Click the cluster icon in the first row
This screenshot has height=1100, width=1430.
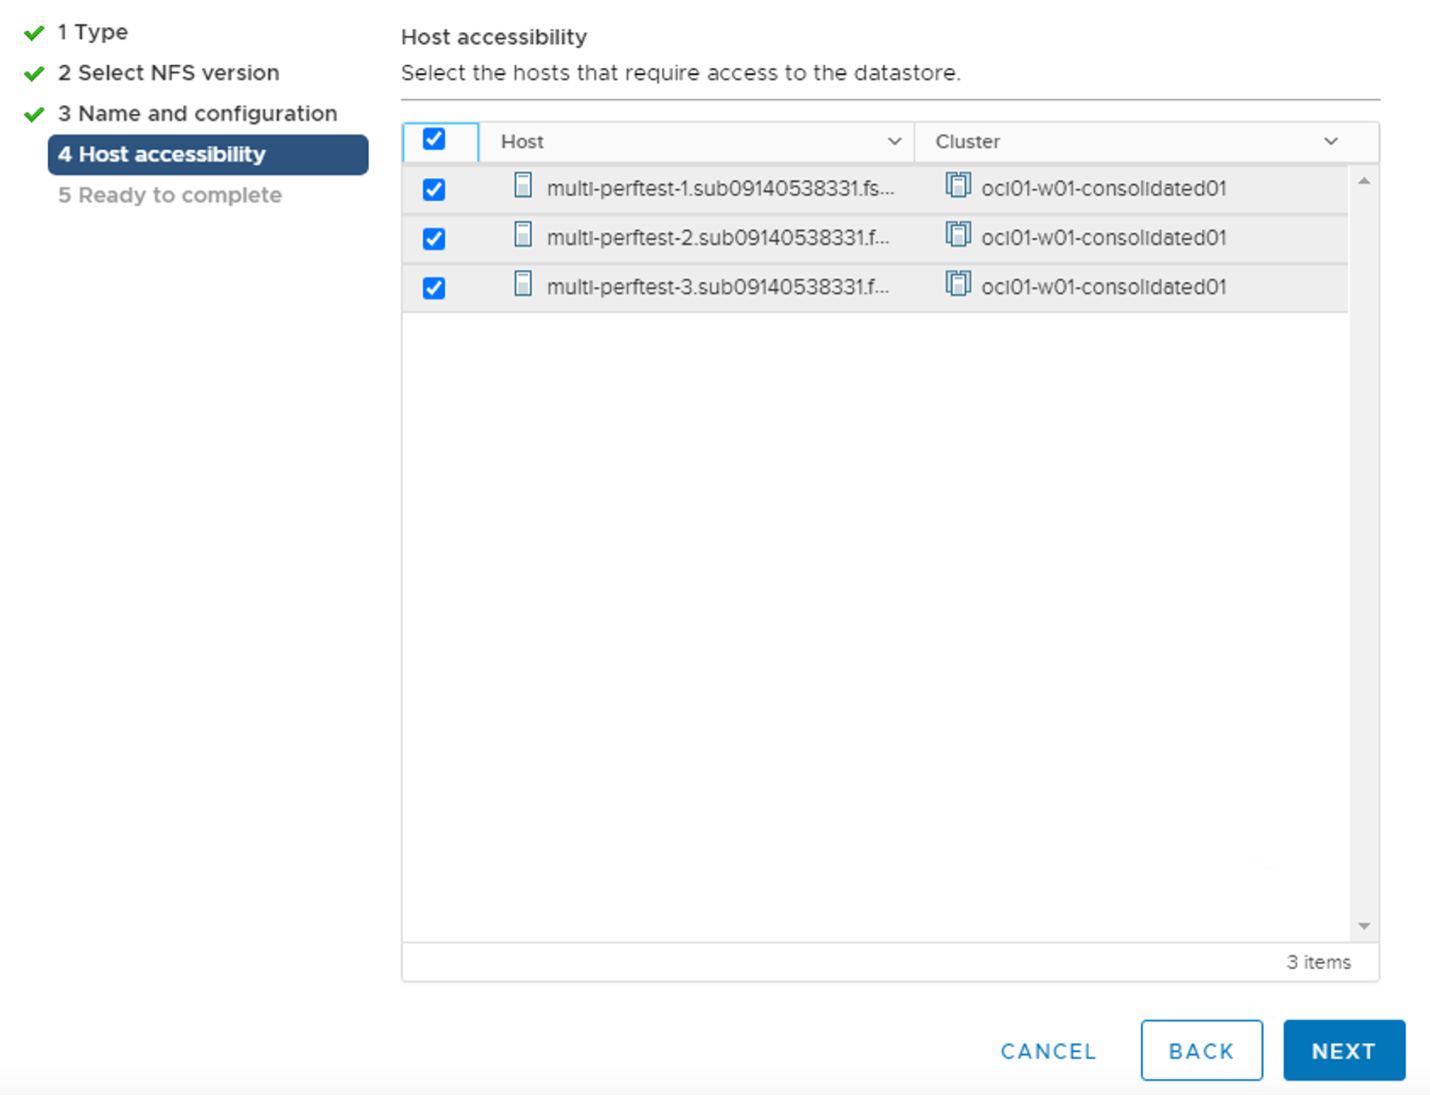point(958,186)
